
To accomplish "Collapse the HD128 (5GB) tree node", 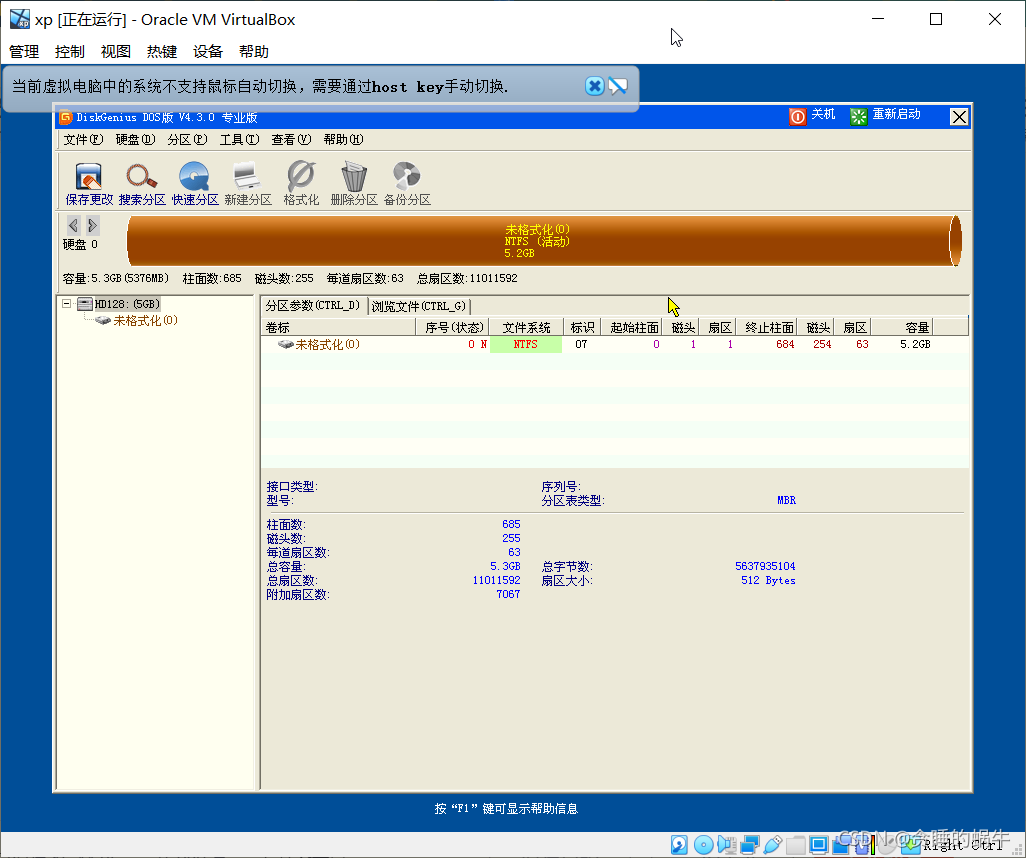I will tap(67, 304).
